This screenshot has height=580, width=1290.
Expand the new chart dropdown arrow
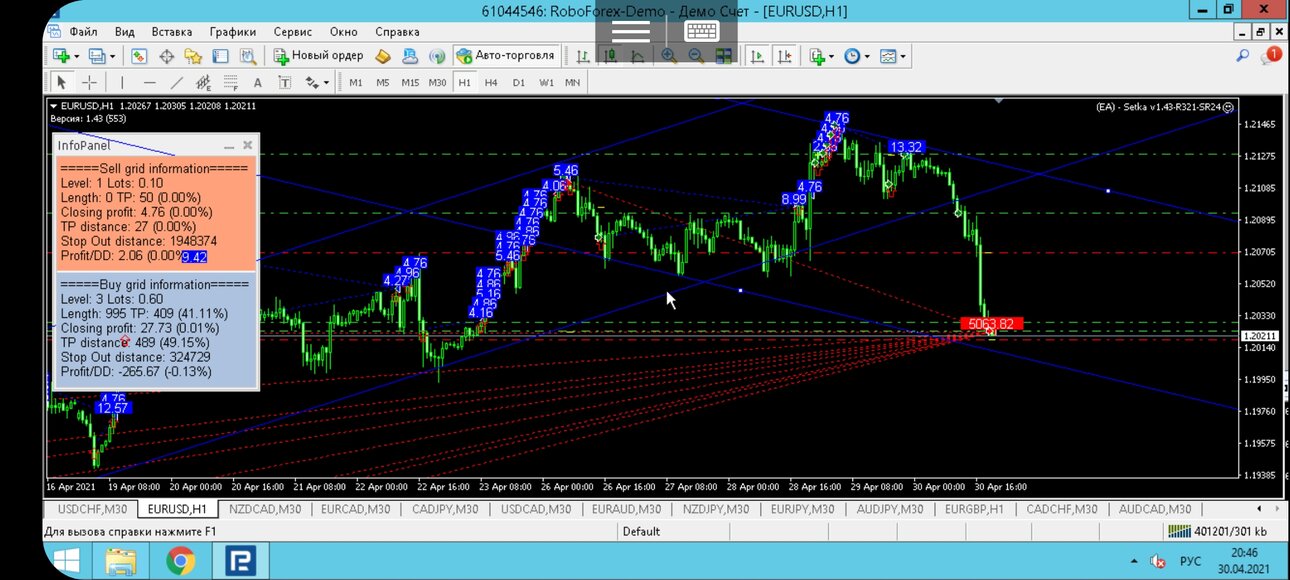point(77,56)
